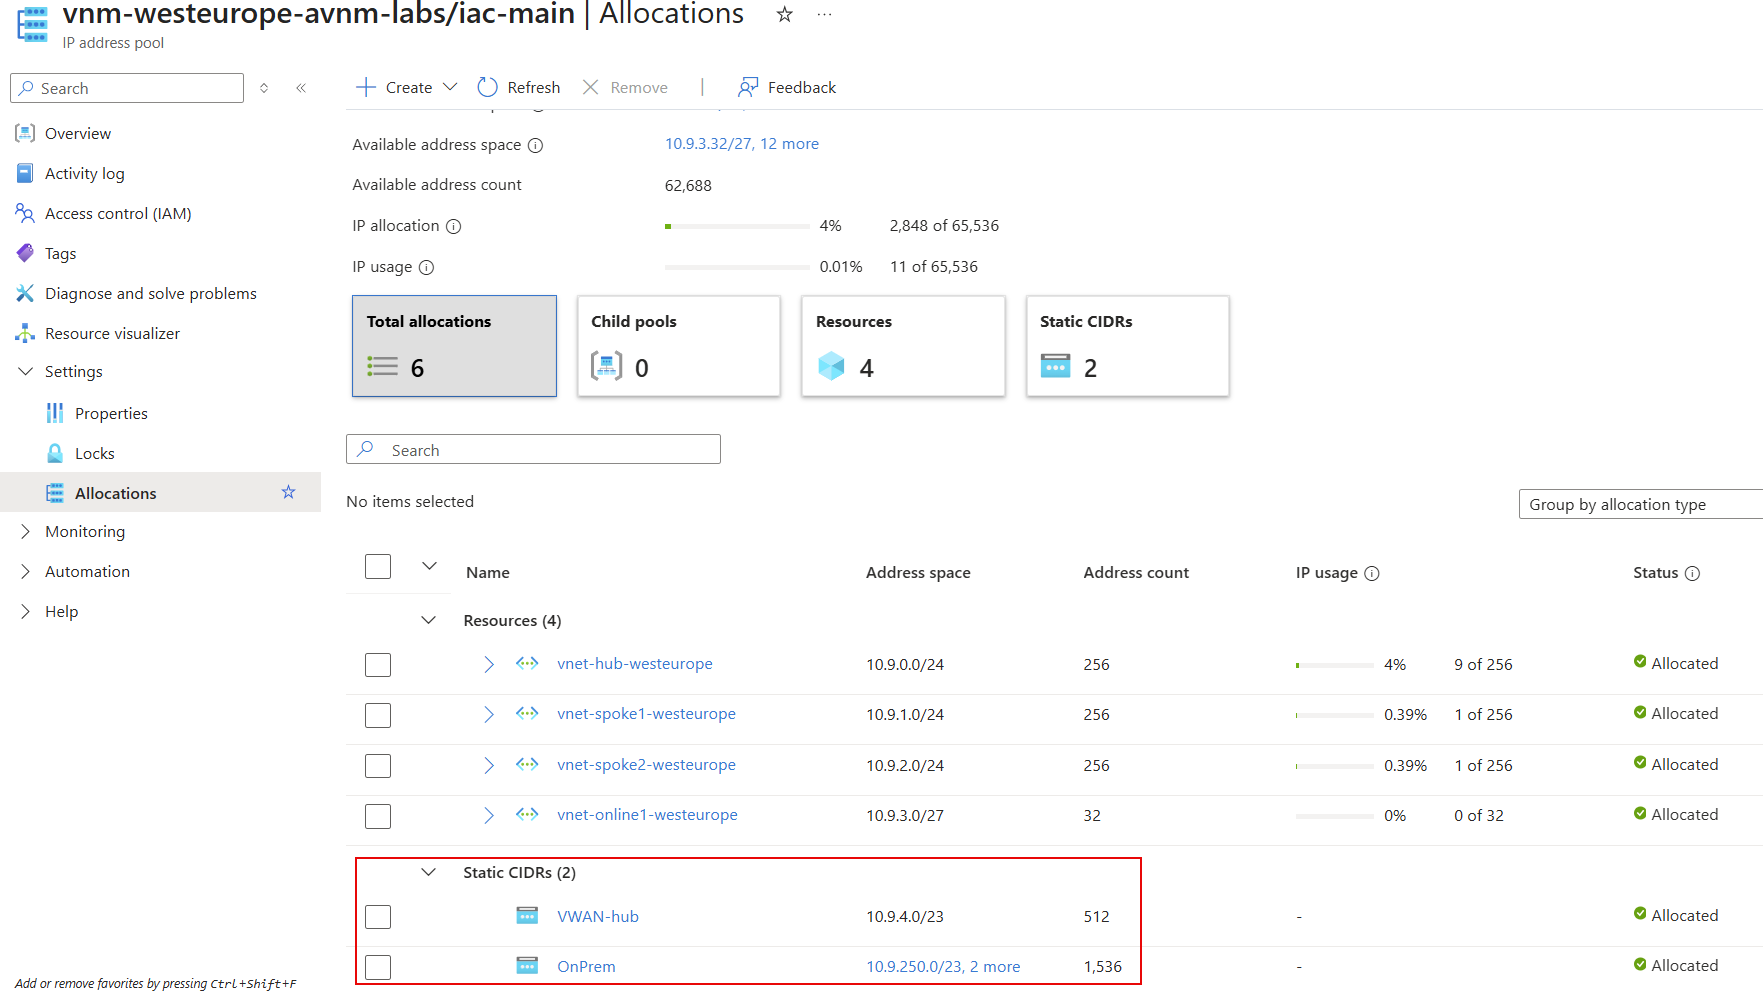1763x991 pixels.
Task: Select the Static CIDRs summary card
Action: tap(1127, 346)
